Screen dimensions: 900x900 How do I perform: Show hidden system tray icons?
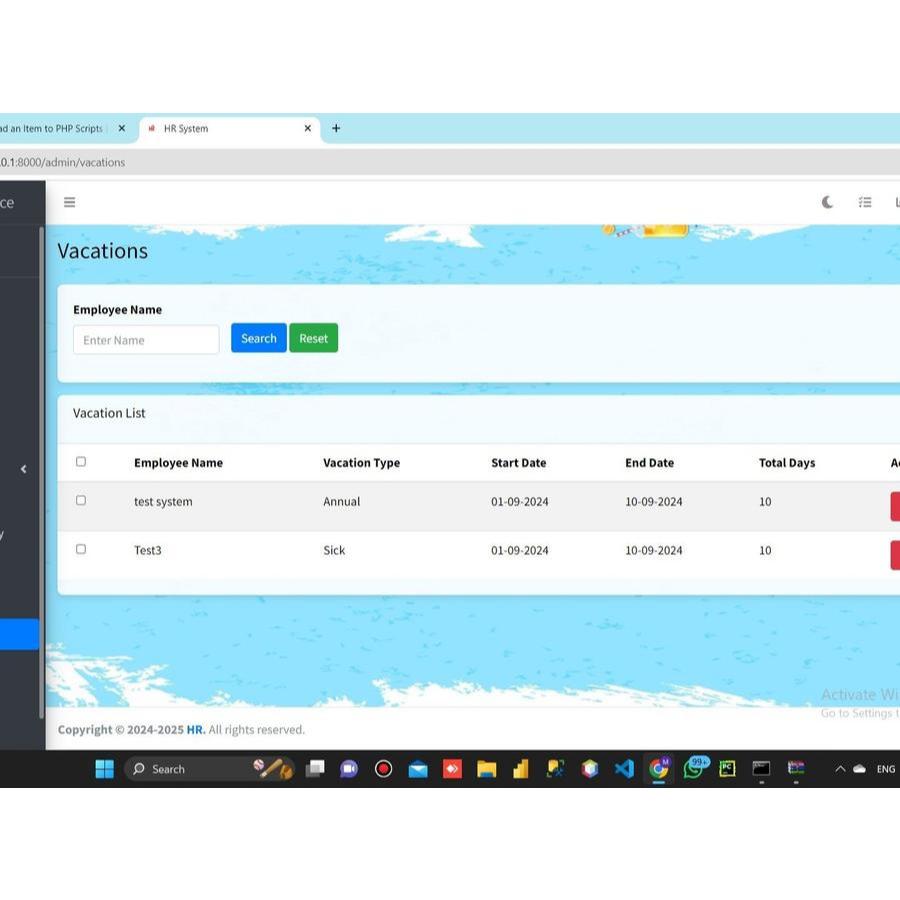coord(840,769)
